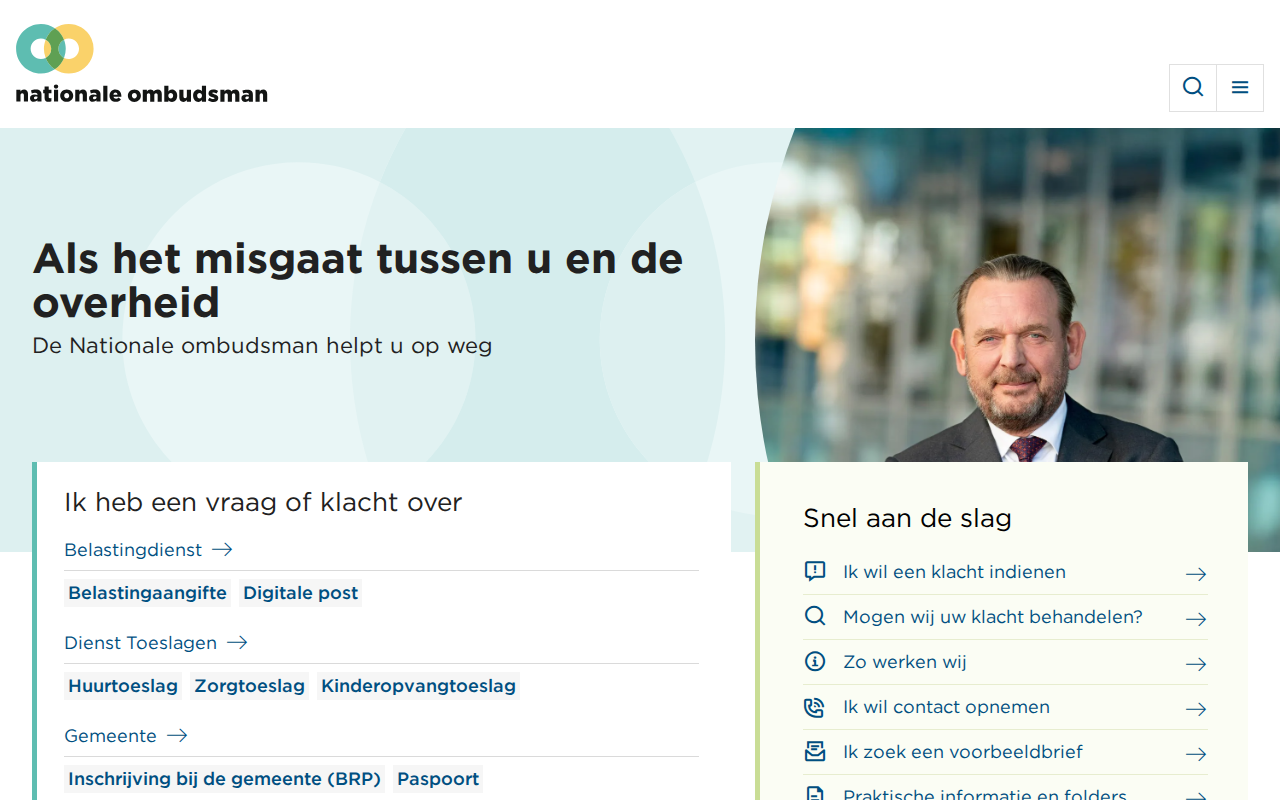Select the Zorgtoeslag tag
This screenshot has width=1280, height=800.
pyautogui.click(x=250, y=686)
